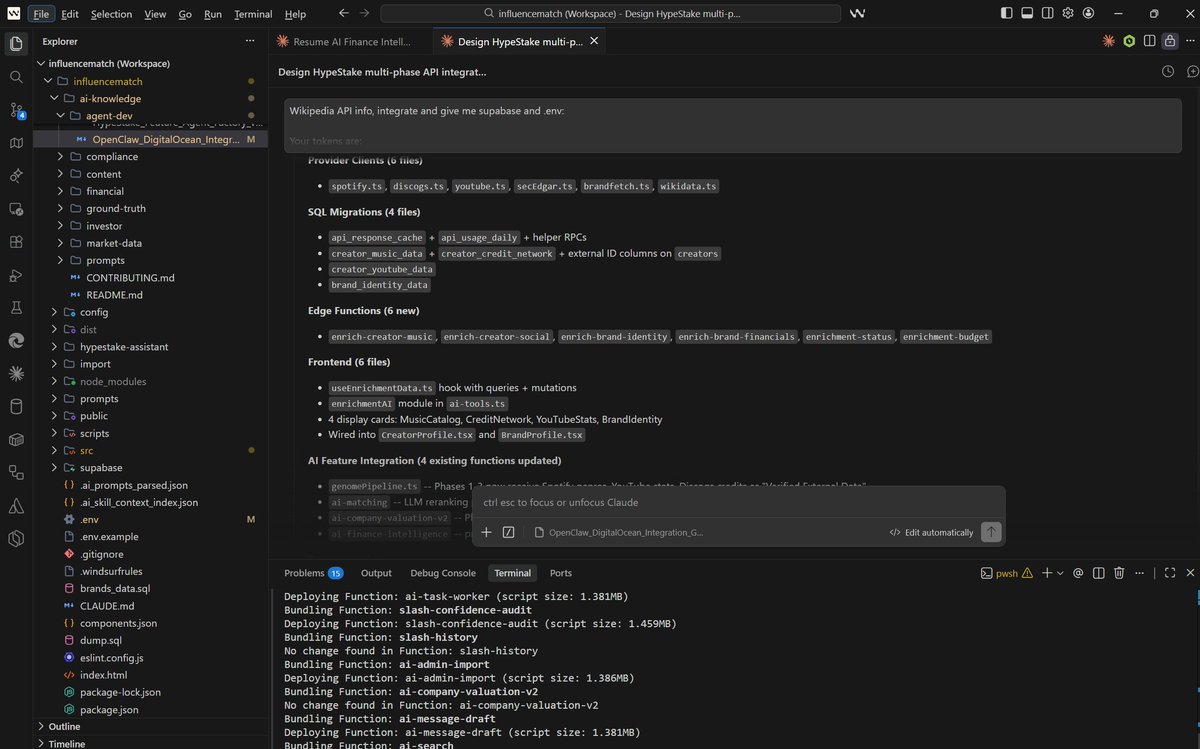Open Explorer panel more actions ellipsis
This screenshot has height=749, width=1200.
click(x=250, y=41)
